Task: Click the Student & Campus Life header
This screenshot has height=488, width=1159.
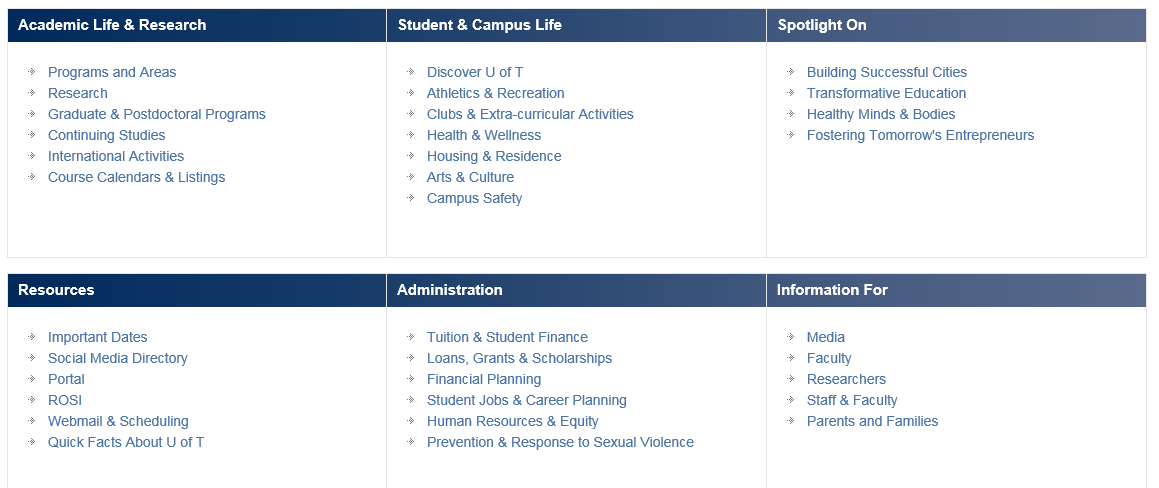Action: (x=479, y=25)
